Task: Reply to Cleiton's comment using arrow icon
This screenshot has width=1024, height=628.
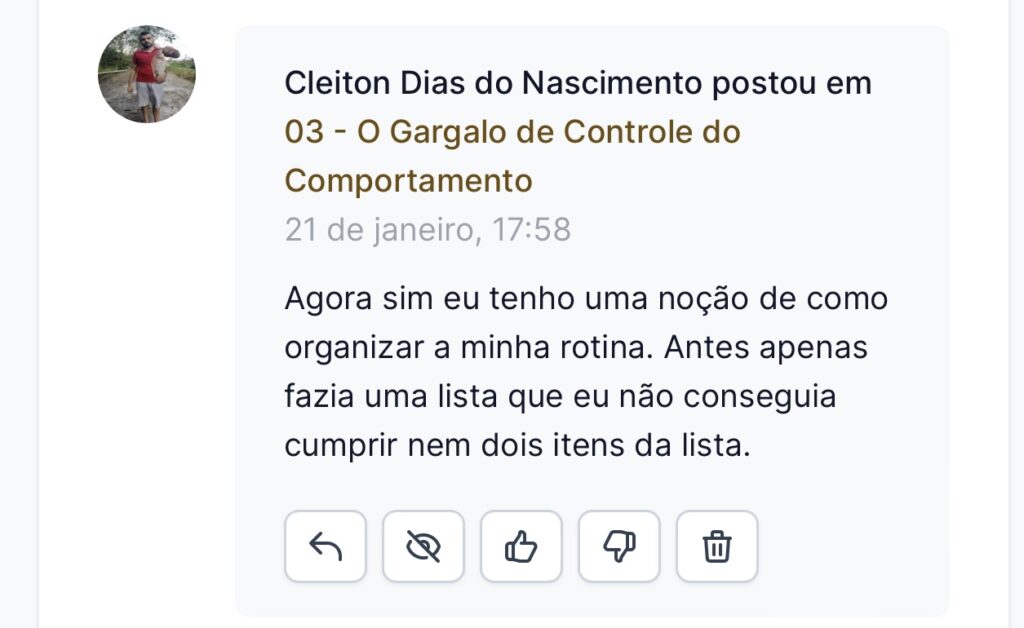Action: click(x=325, y=546)
